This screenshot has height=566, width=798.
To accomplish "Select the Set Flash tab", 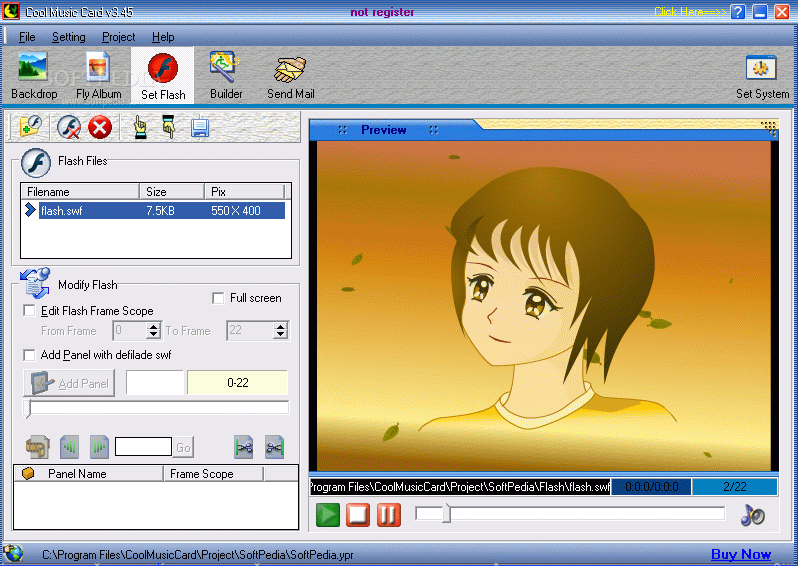I will 163,76.
